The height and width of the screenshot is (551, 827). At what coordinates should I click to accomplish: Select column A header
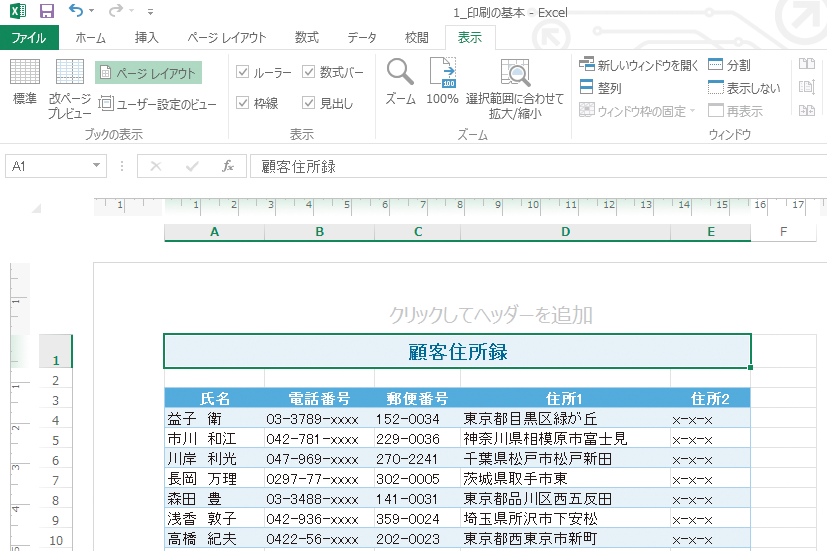click(214, 232)
